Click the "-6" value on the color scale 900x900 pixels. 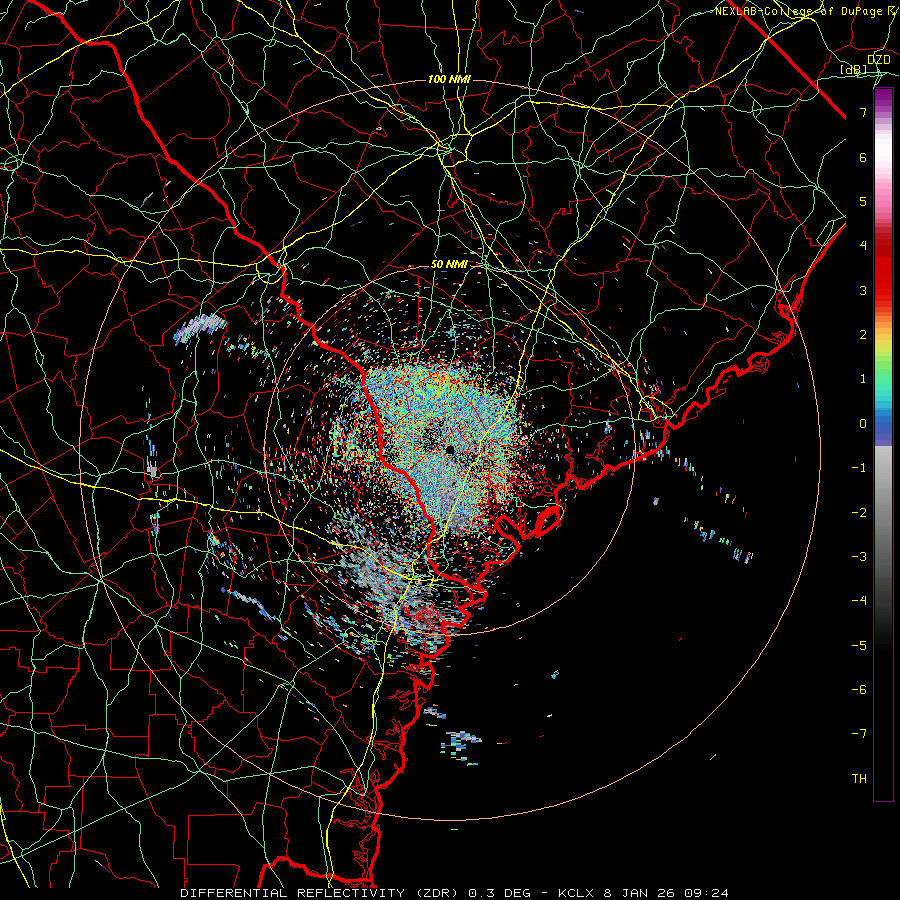point(859,689)
